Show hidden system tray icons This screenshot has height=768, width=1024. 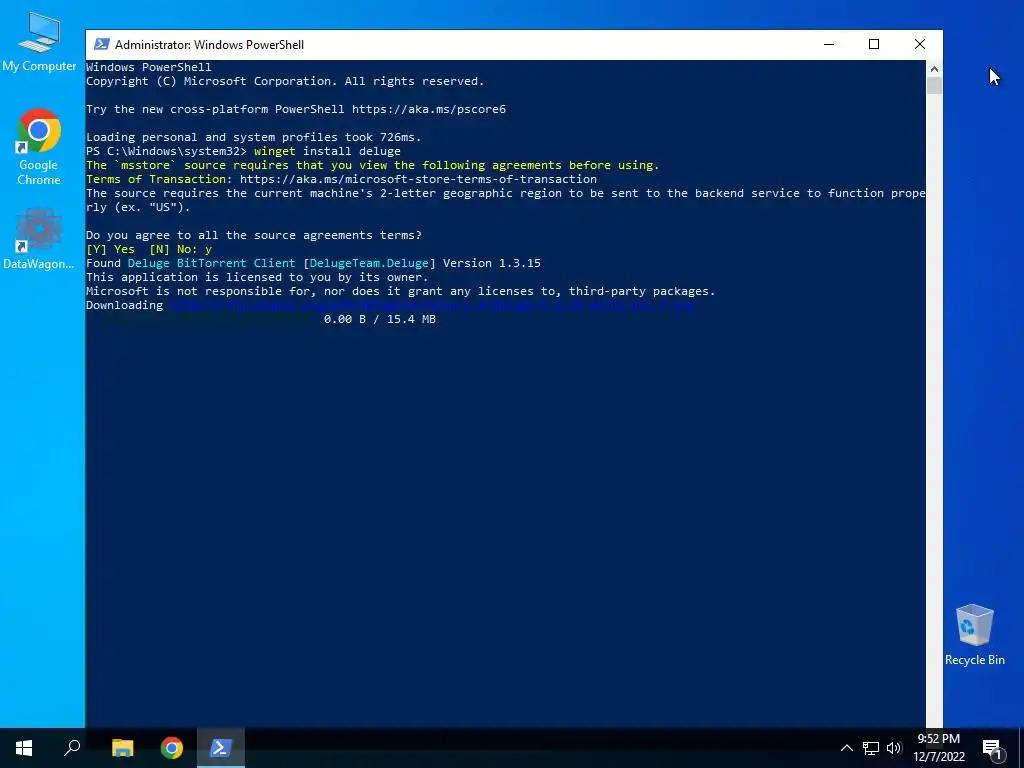(x=846, y=748)
